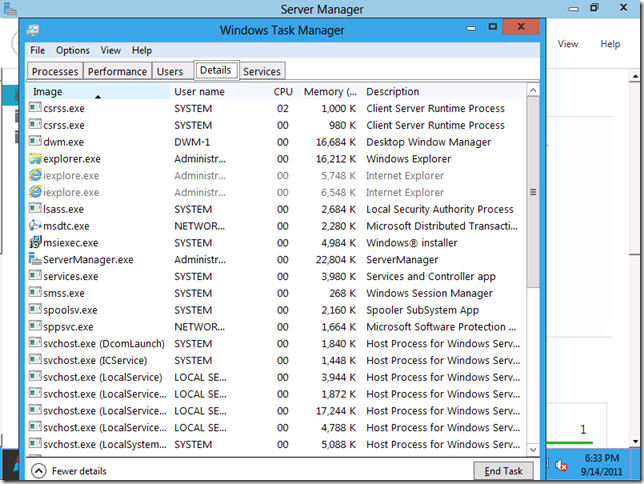Screen dimensions: 644x484
Task: Click the spoolsv.exe process icon
Action: tap(35, 309)
